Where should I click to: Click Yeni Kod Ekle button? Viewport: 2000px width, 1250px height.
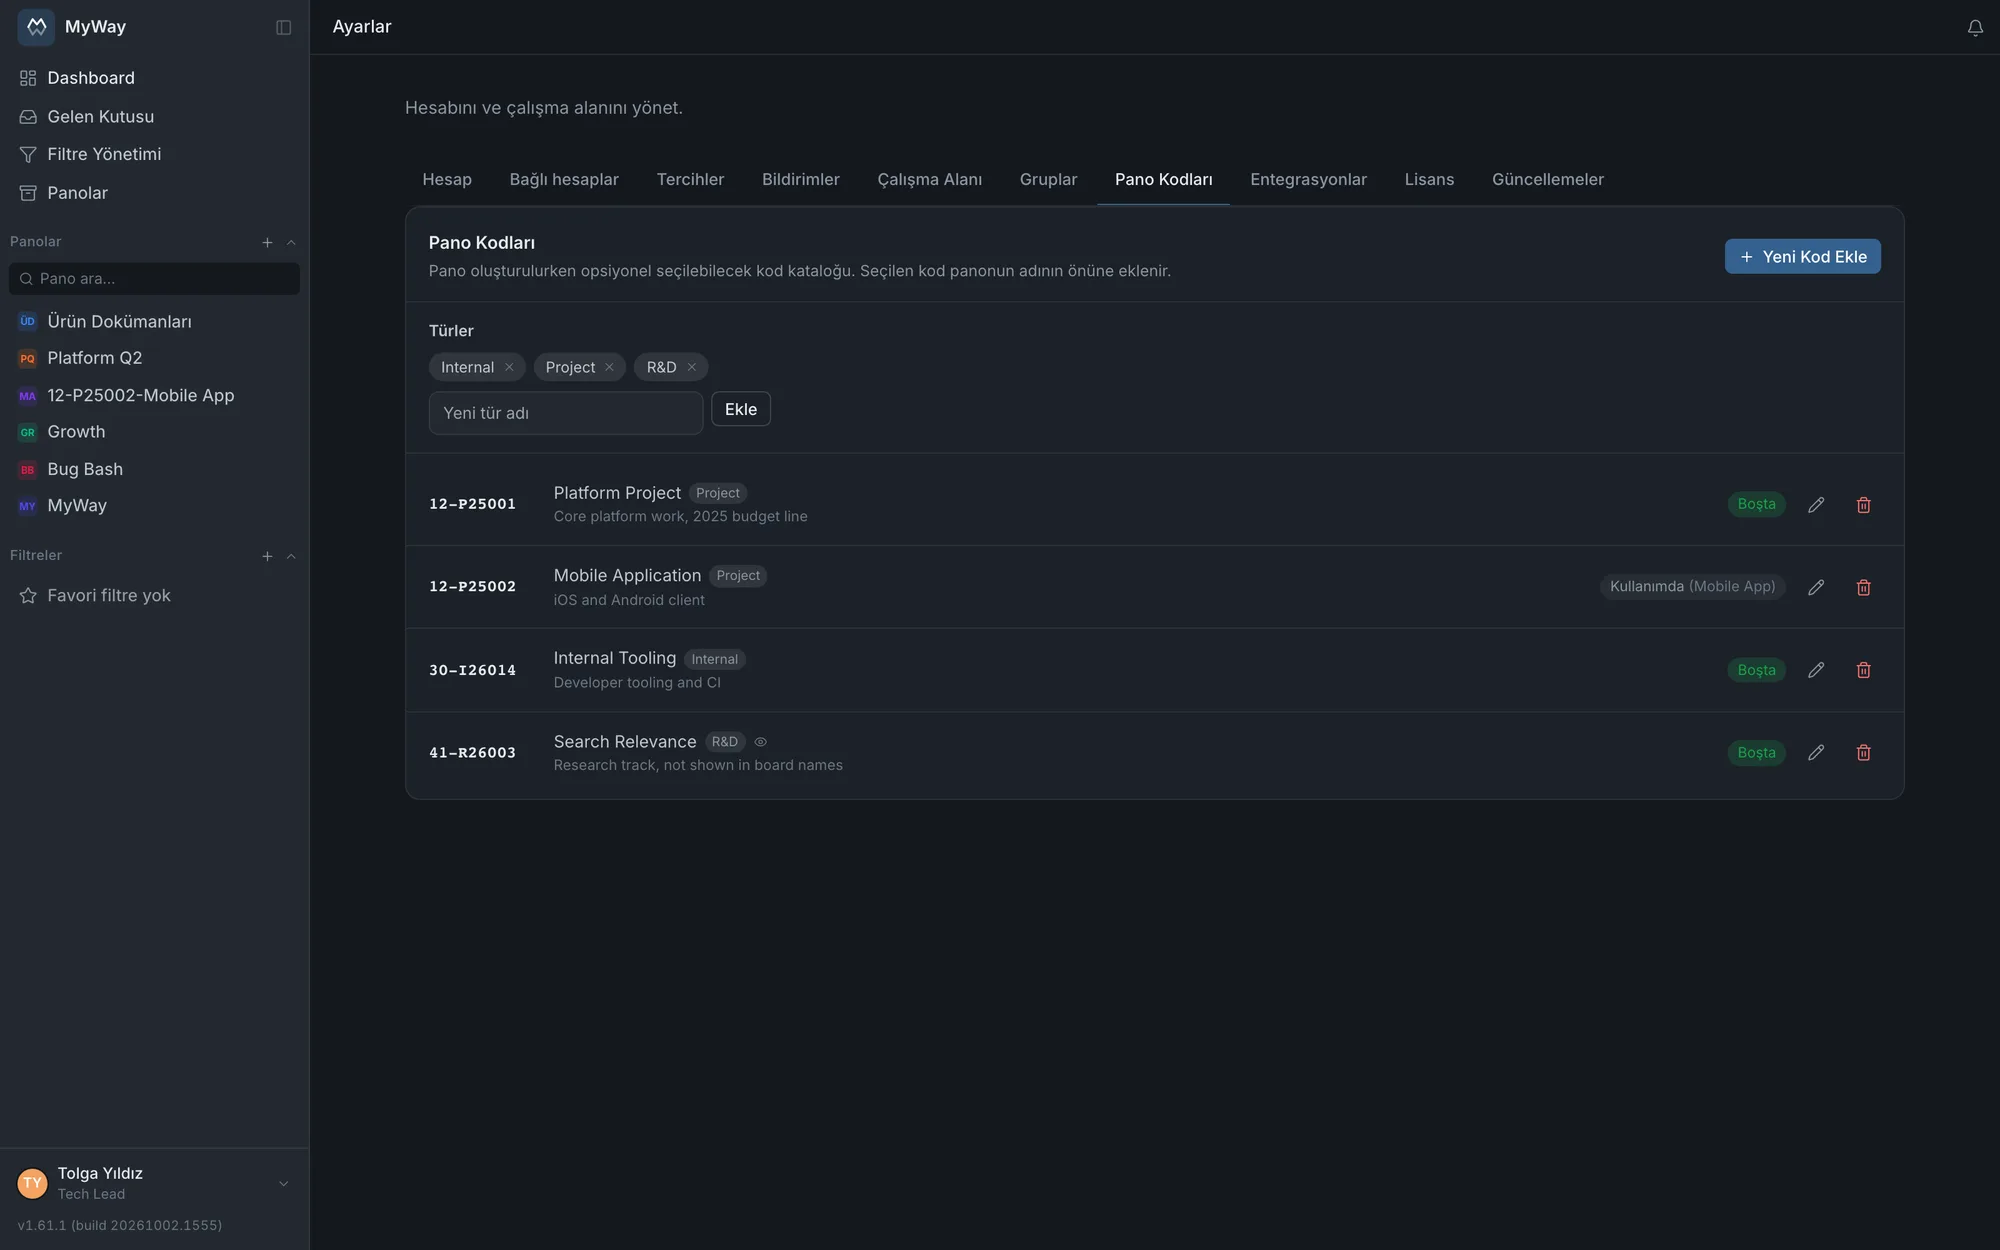click(x=1802, y=257)
